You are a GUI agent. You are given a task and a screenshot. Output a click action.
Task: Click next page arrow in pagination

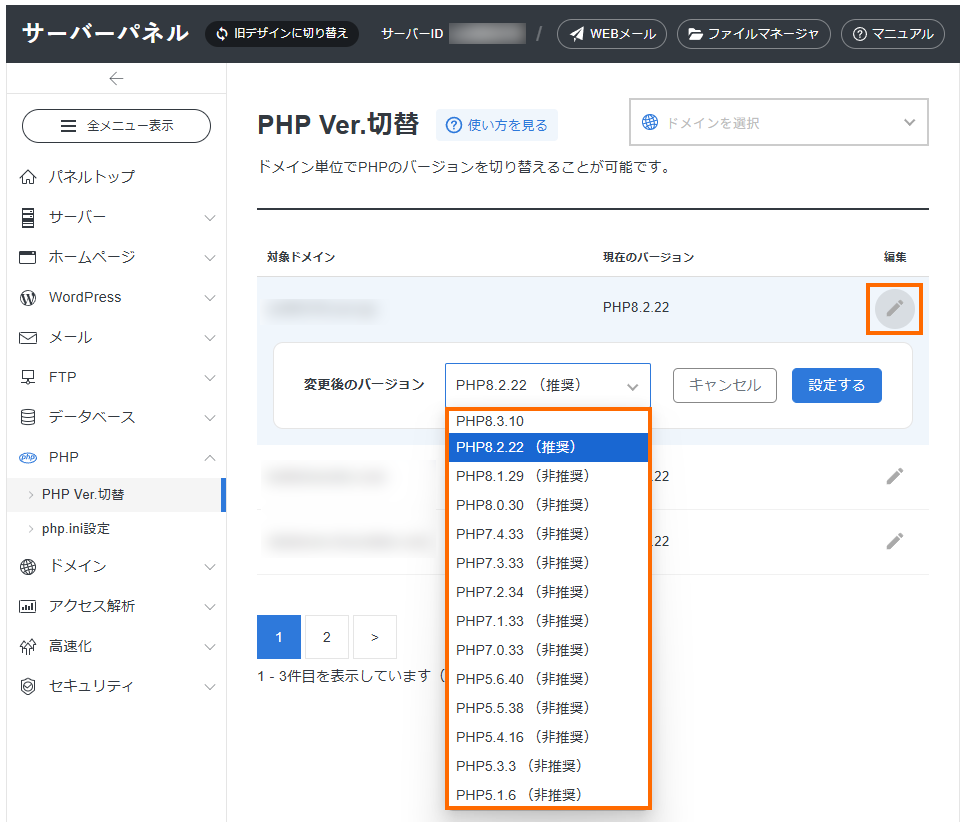coord(374,637)
